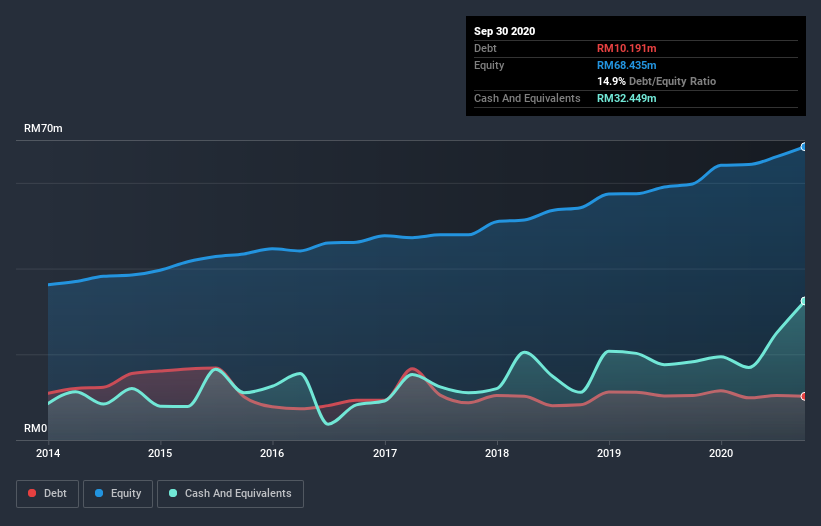Select the 2020 axis label
821x526 pixels.
[x=721, y=453]
